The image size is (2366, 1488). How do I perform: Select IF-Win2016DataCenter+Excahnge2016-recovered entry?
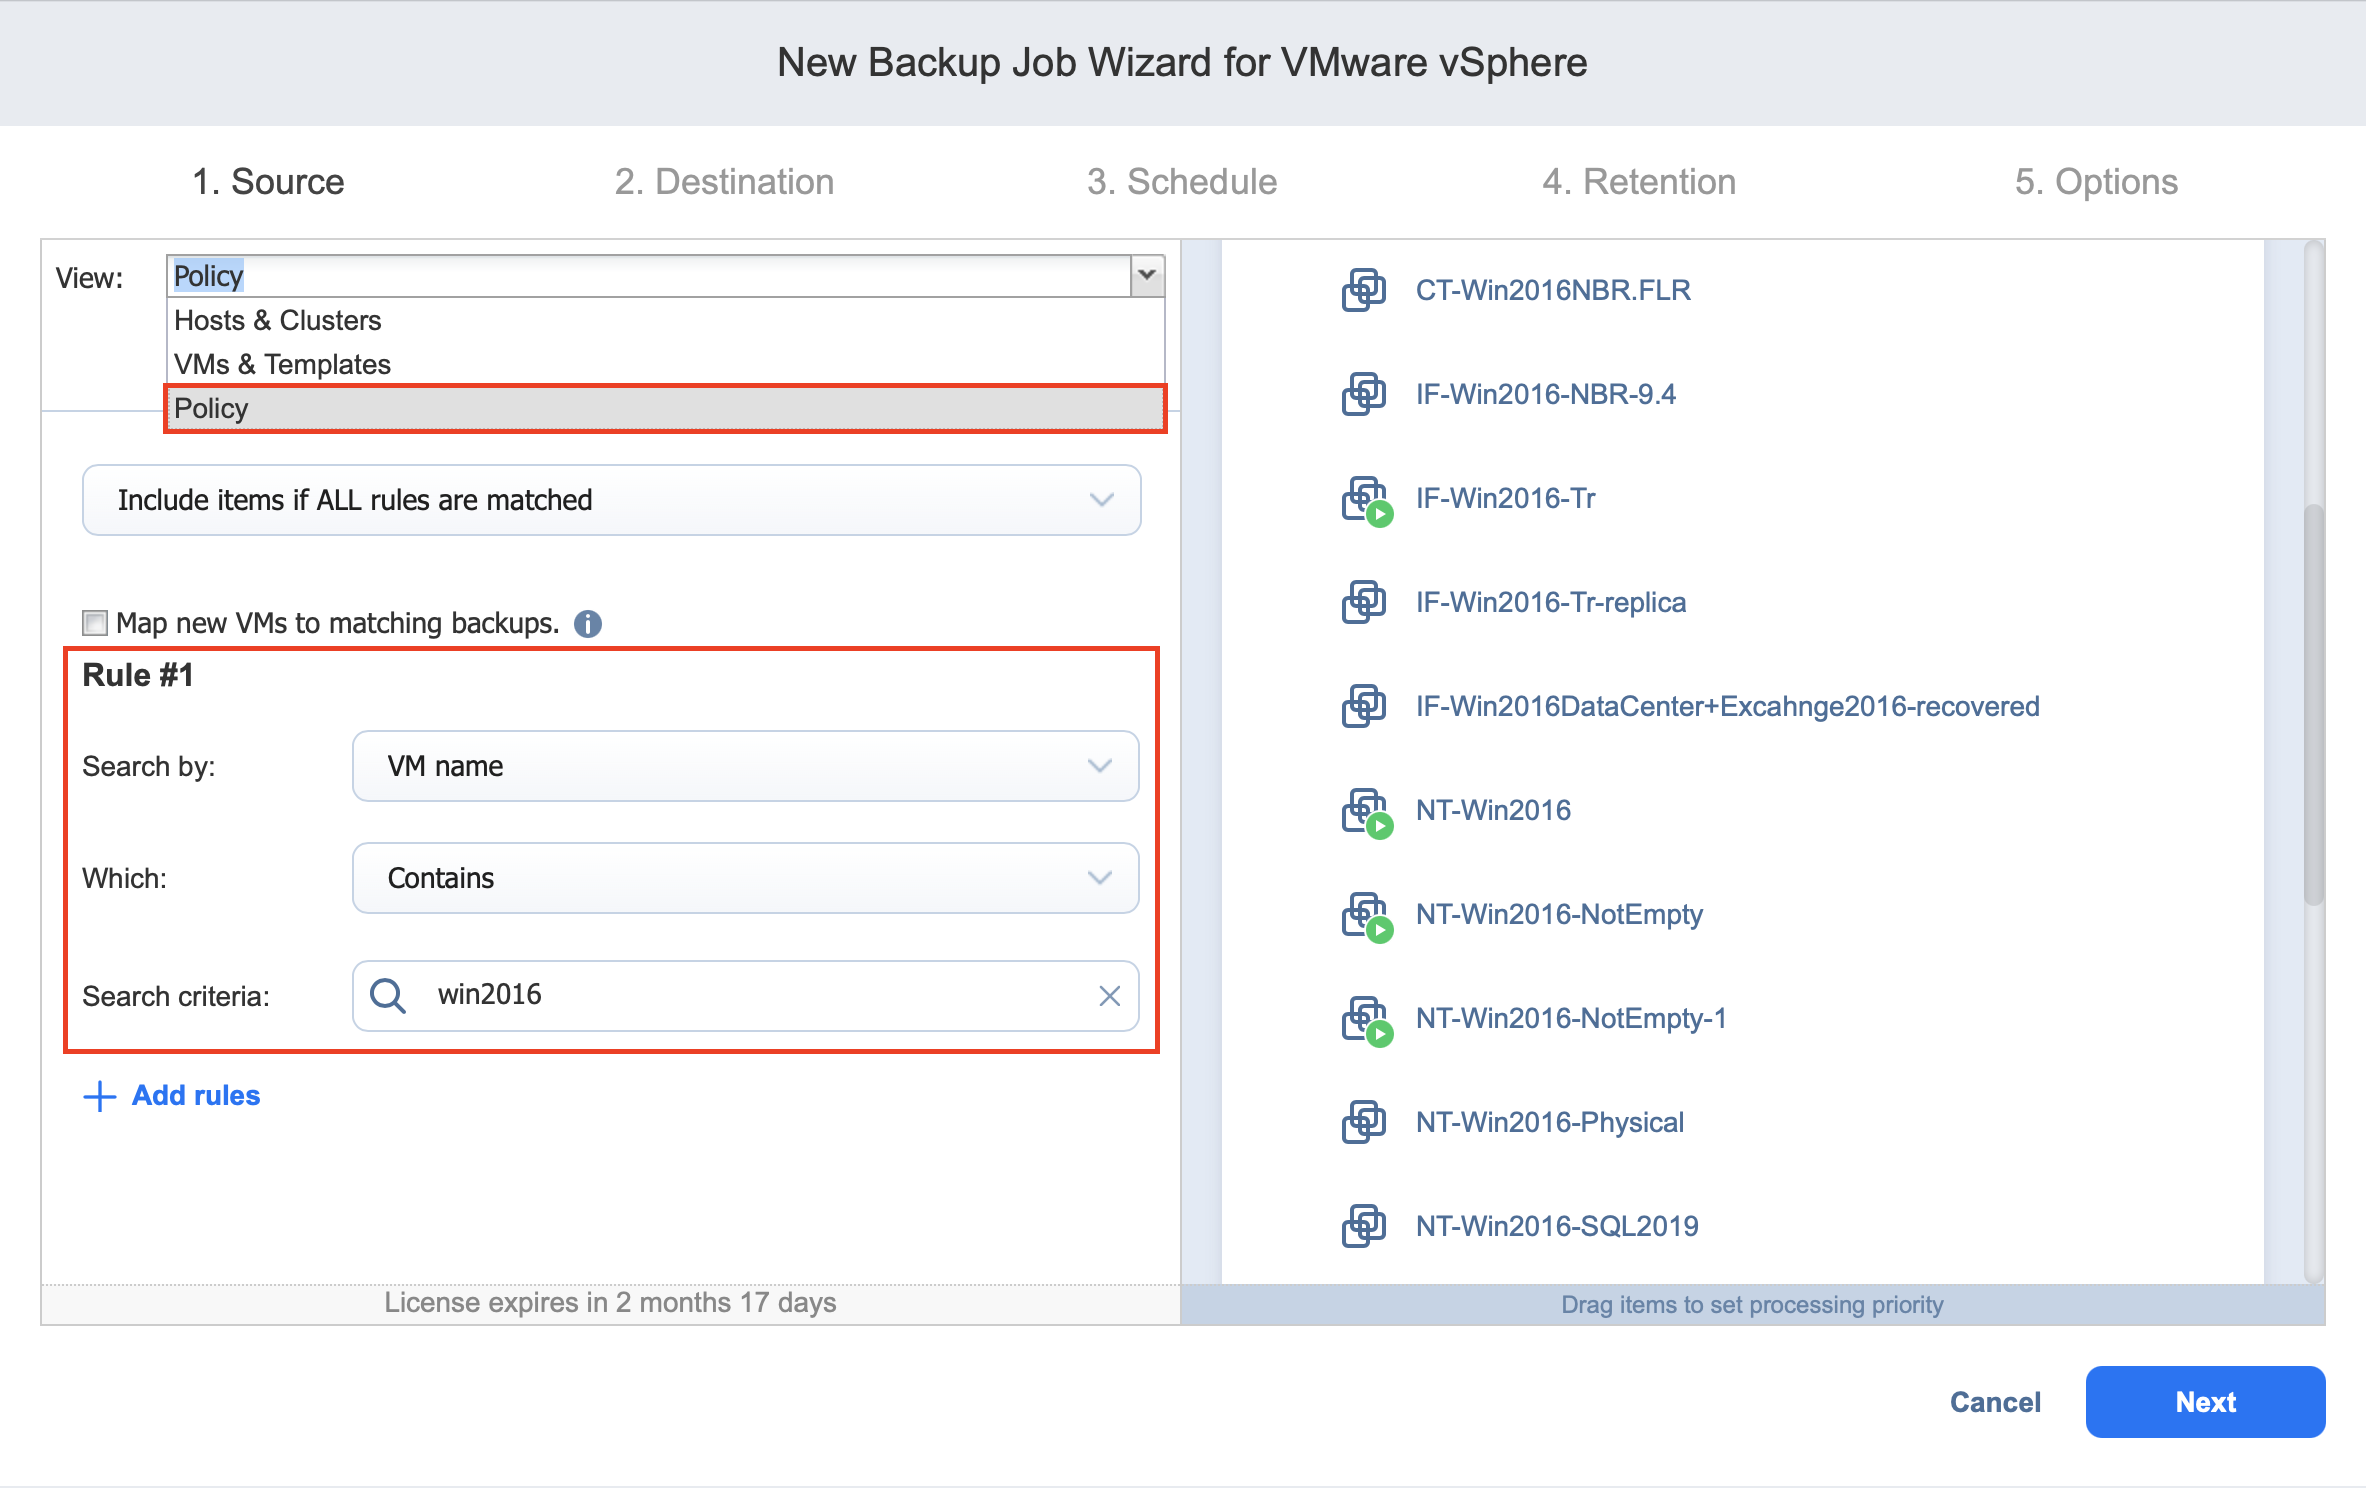pyautogui.click(x=1727, y=706)
